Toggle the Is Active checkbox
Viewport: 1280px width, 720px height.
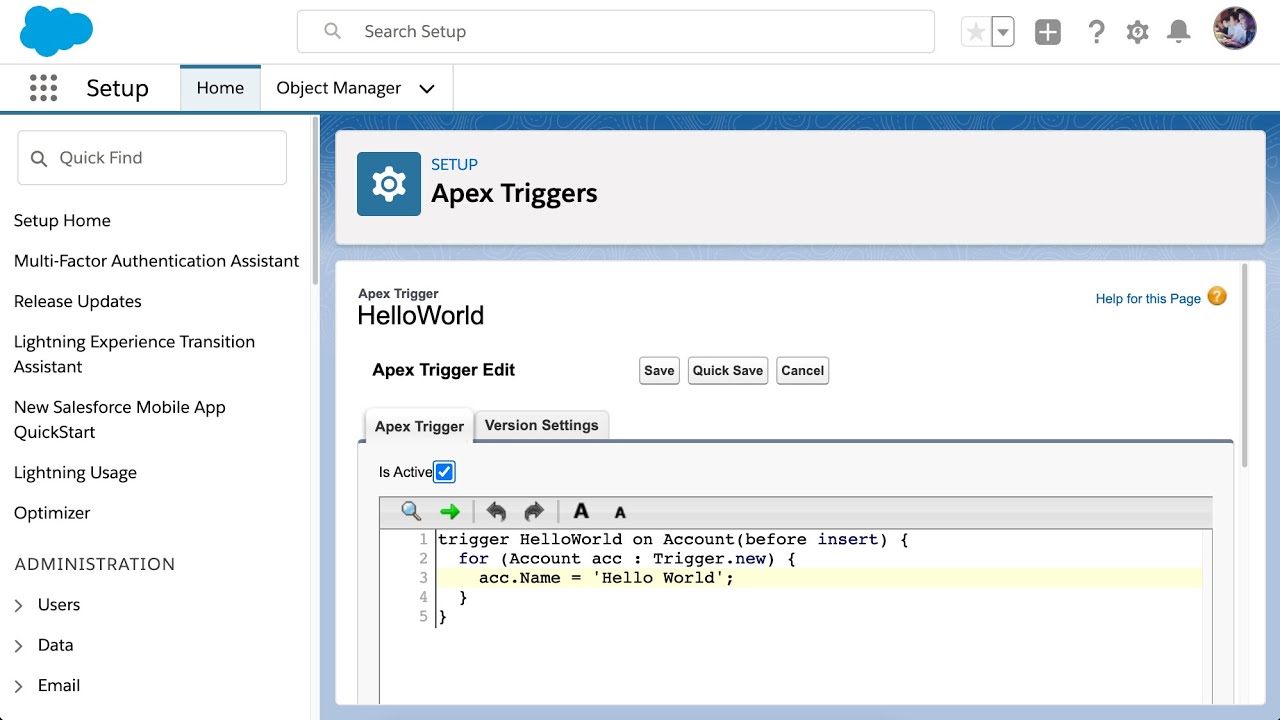coord(444,472)
